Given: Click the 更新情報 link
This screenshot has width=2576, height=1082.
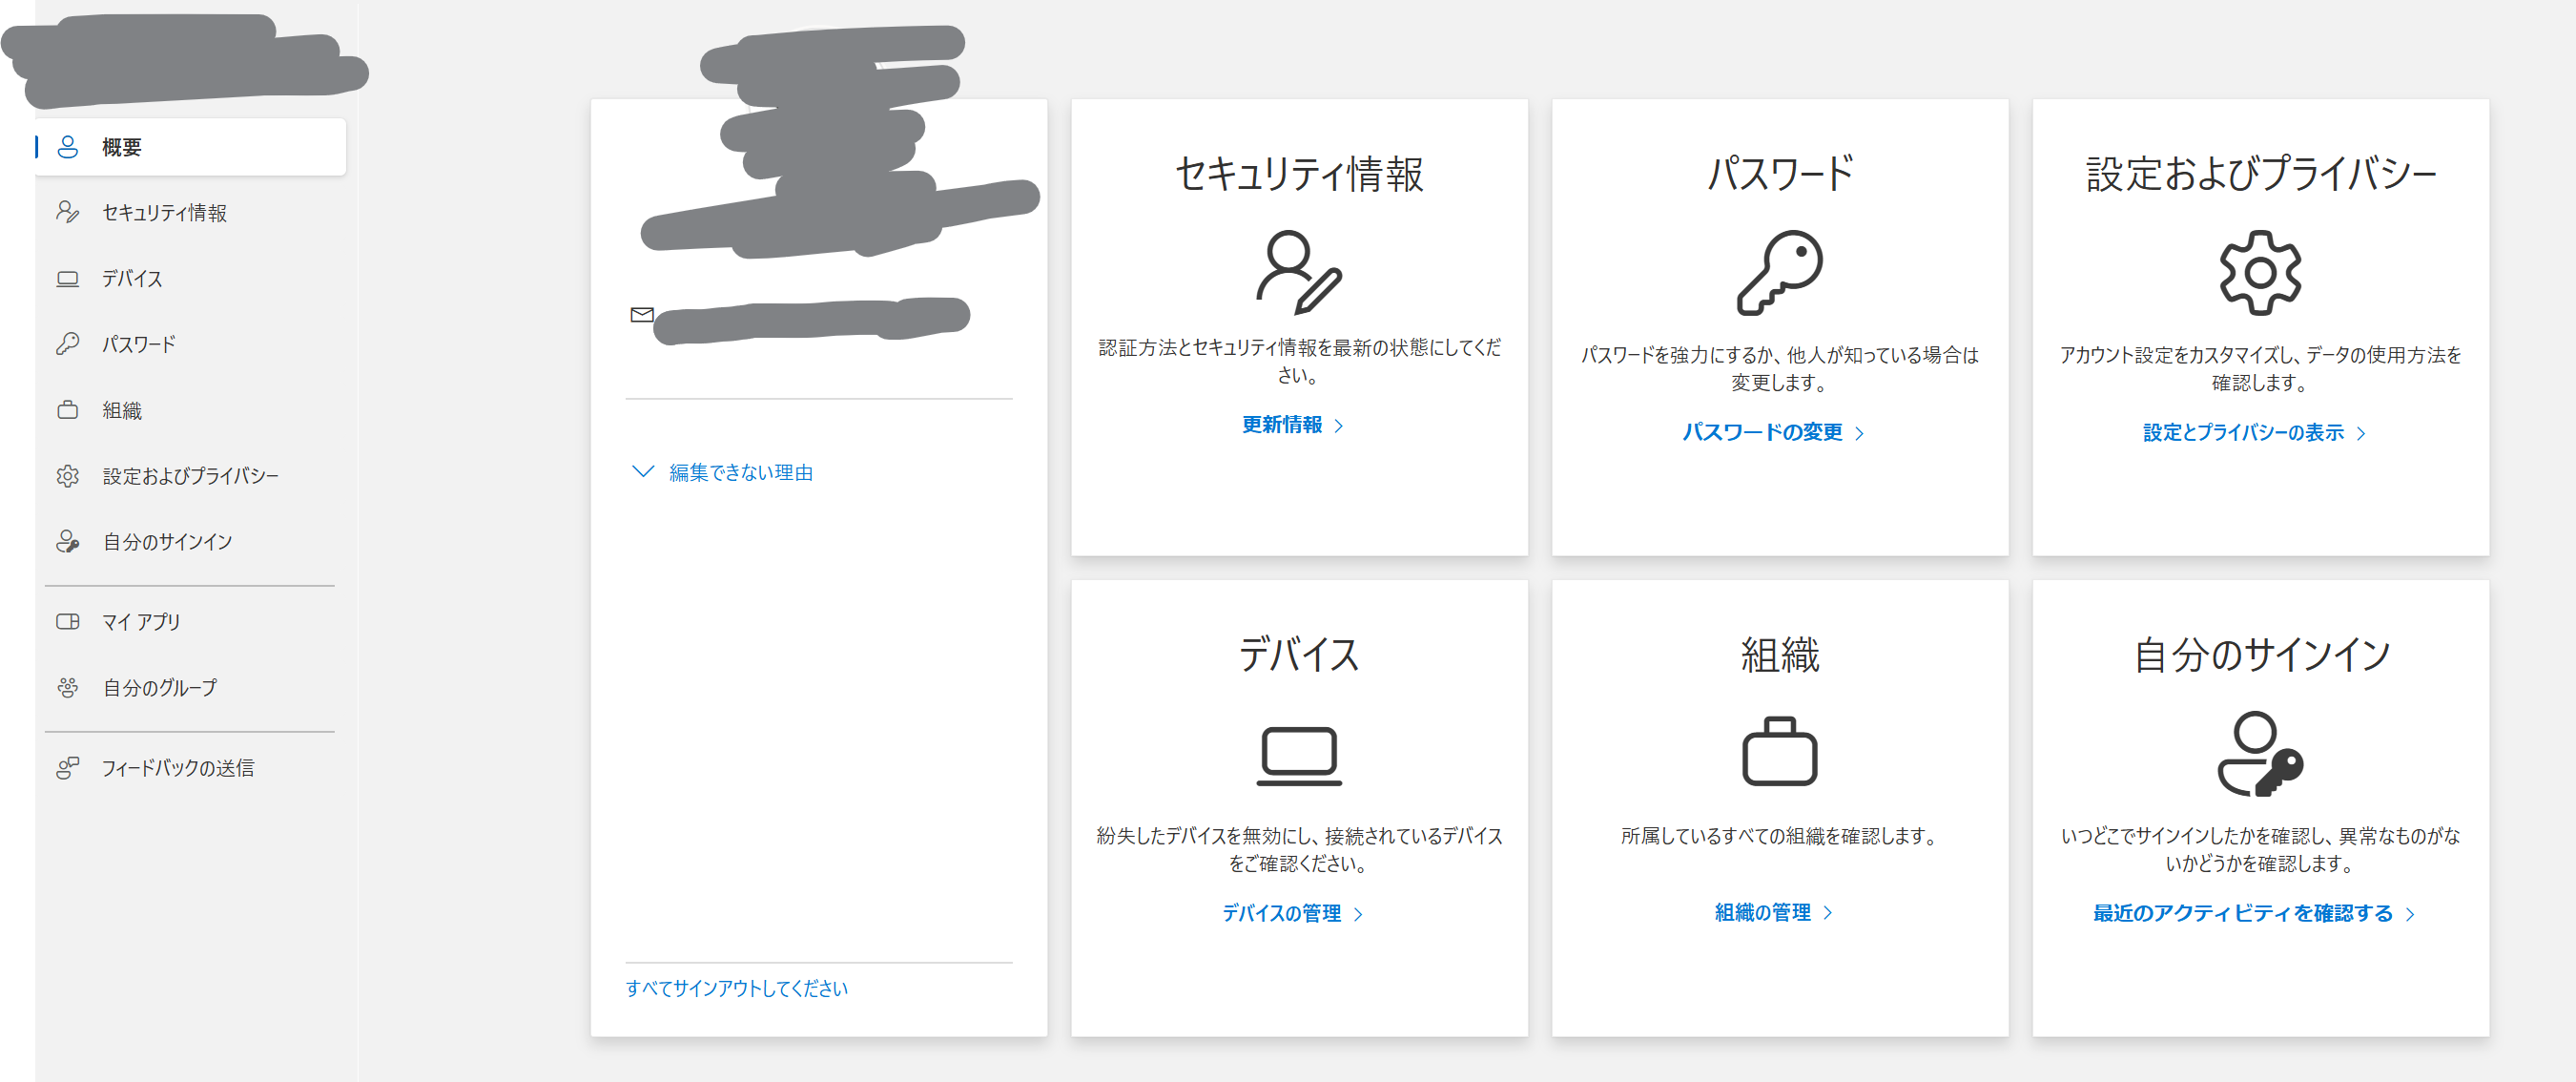Looking at the screenshot, I should [1281, 424].
